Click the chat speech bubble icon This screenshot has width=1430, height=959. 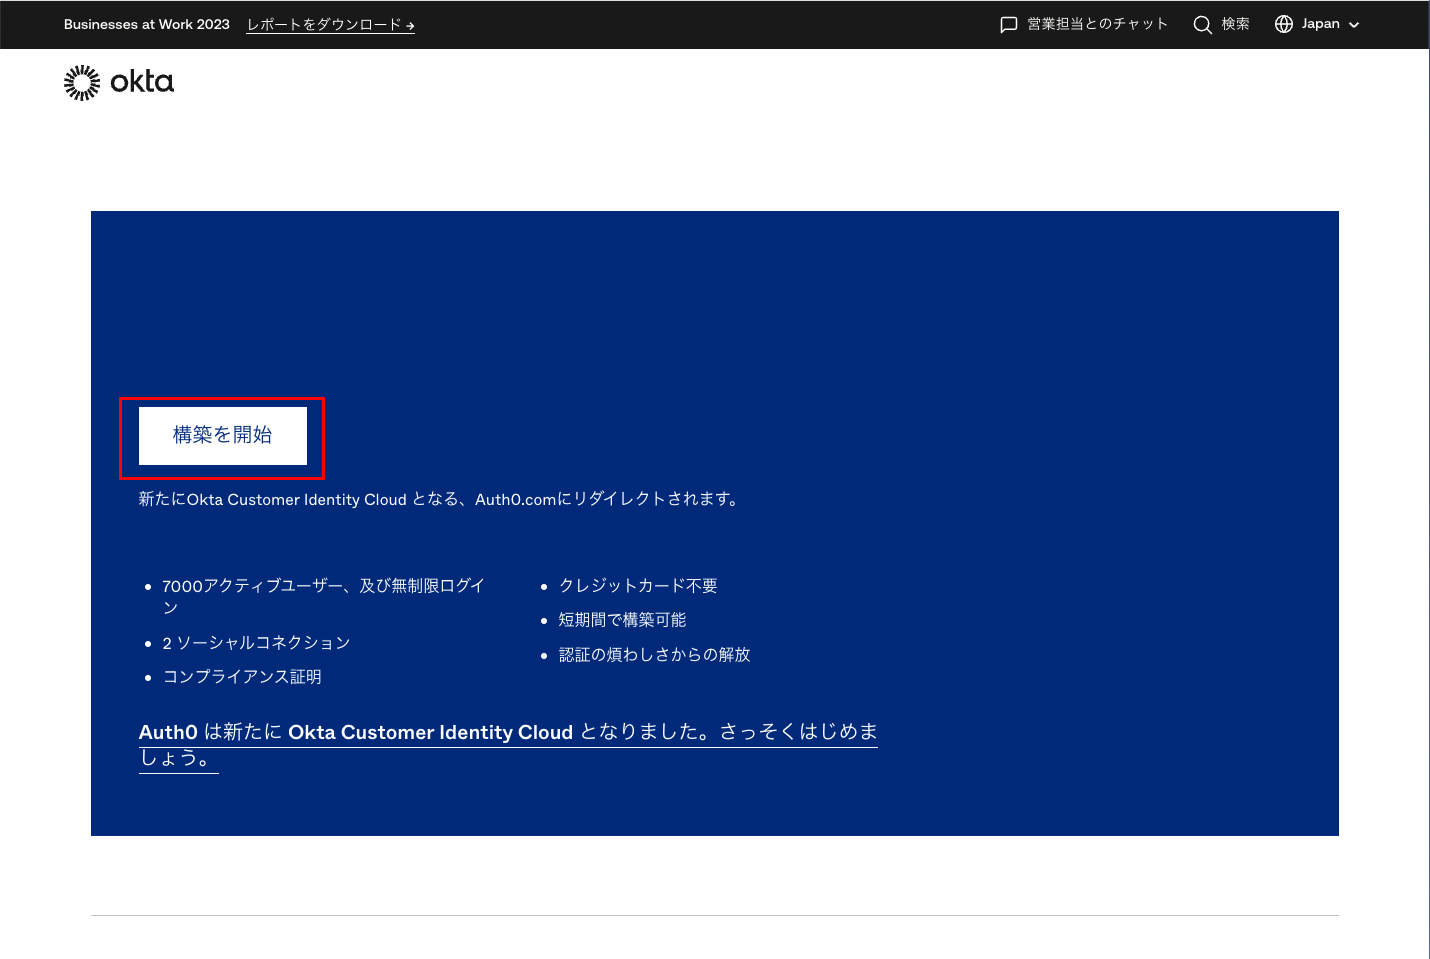(1009, 25)
